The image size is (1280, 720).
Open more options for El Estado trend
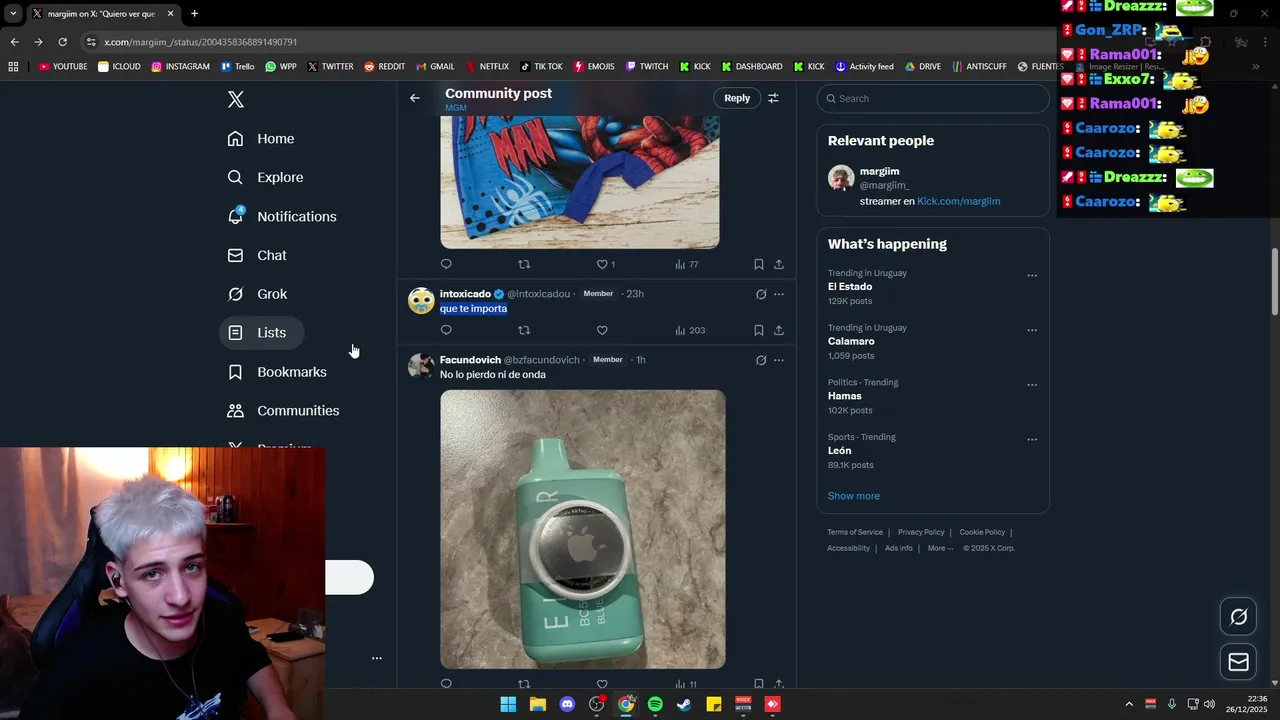pyautogui.click(x=1032, y=276)
